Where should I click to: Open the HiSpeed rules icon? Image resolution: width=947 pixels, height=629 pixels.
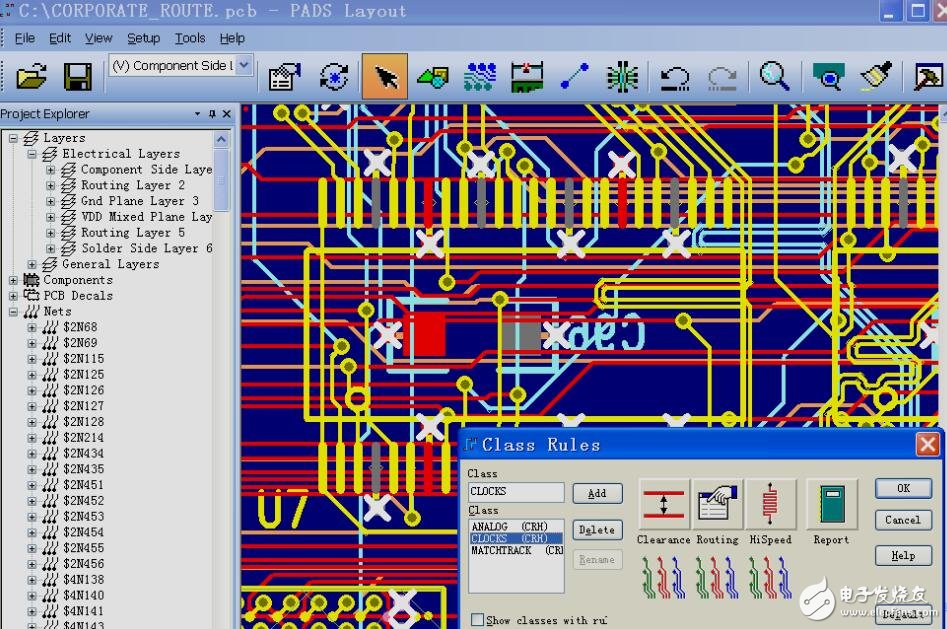770,504
